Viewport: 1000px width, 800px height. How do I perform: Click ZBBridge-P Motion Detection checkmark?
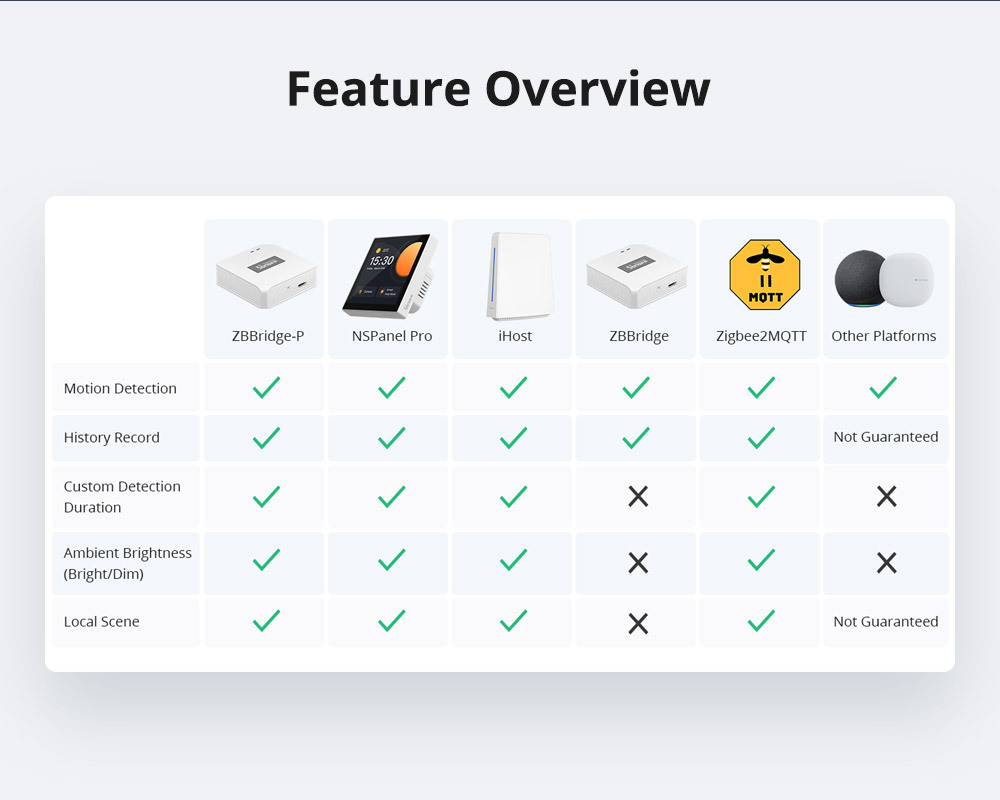pos(266,387)
